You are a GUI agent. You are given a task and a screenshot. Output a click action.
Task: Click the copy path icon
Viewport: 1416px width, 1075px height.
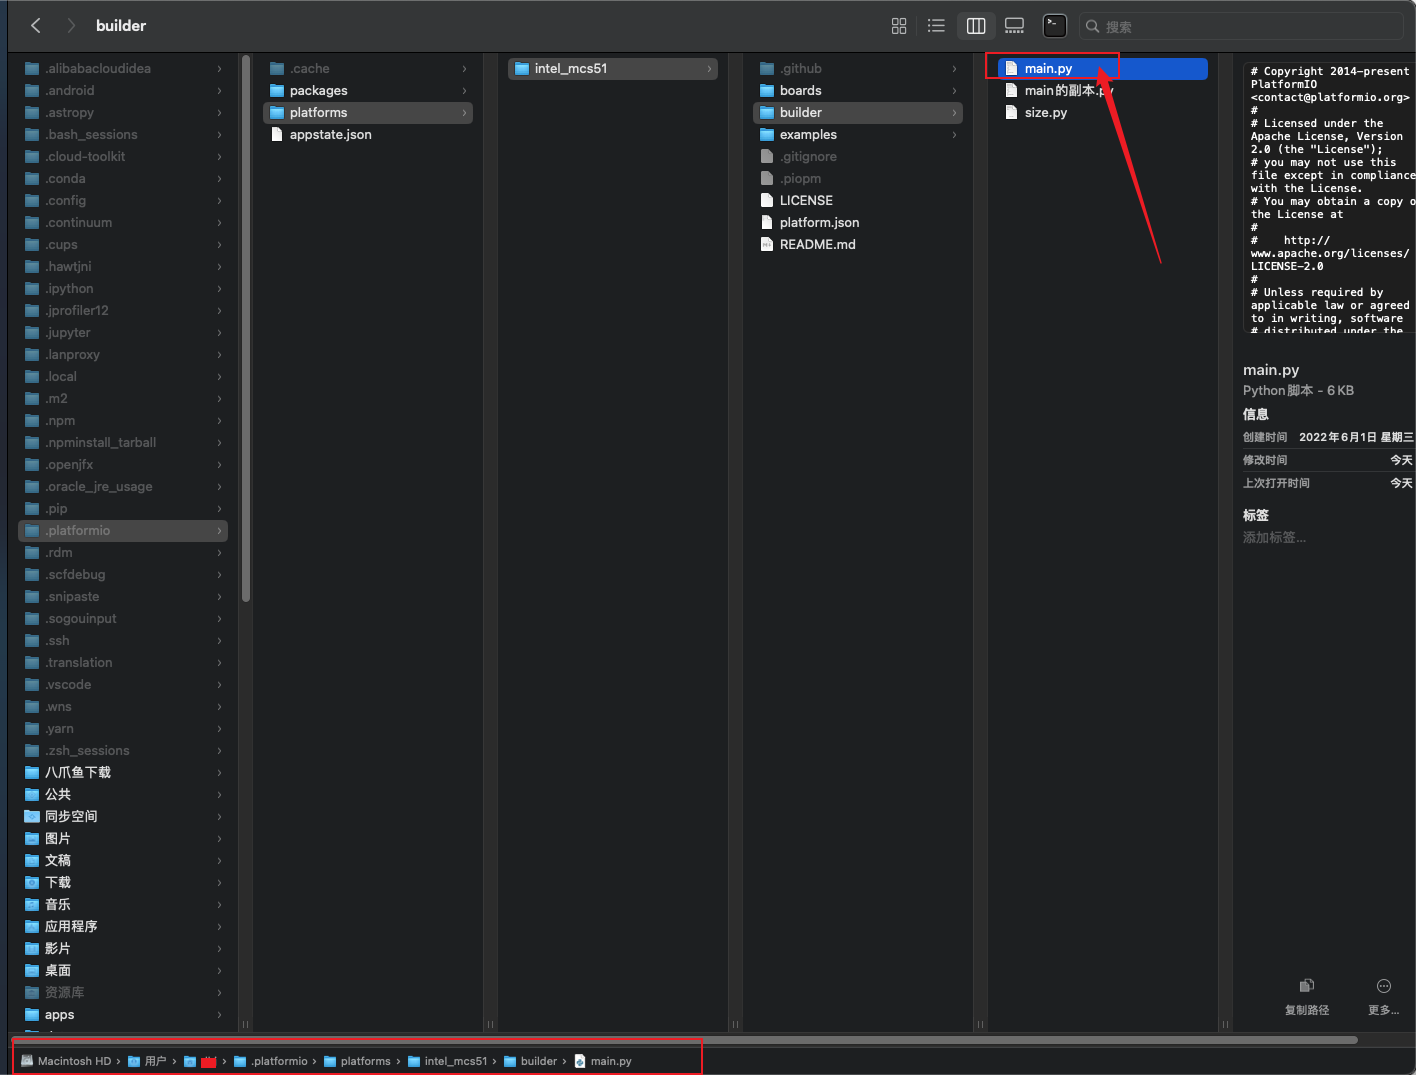[1306, 987]
